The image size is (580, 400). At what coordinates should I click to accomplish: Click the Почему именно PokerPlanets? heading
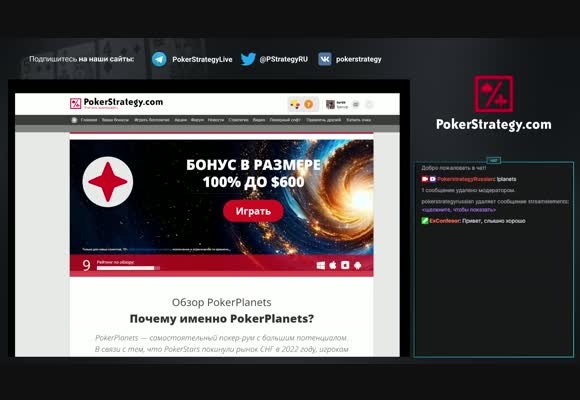pyautogui.click(x=222, y=319)
